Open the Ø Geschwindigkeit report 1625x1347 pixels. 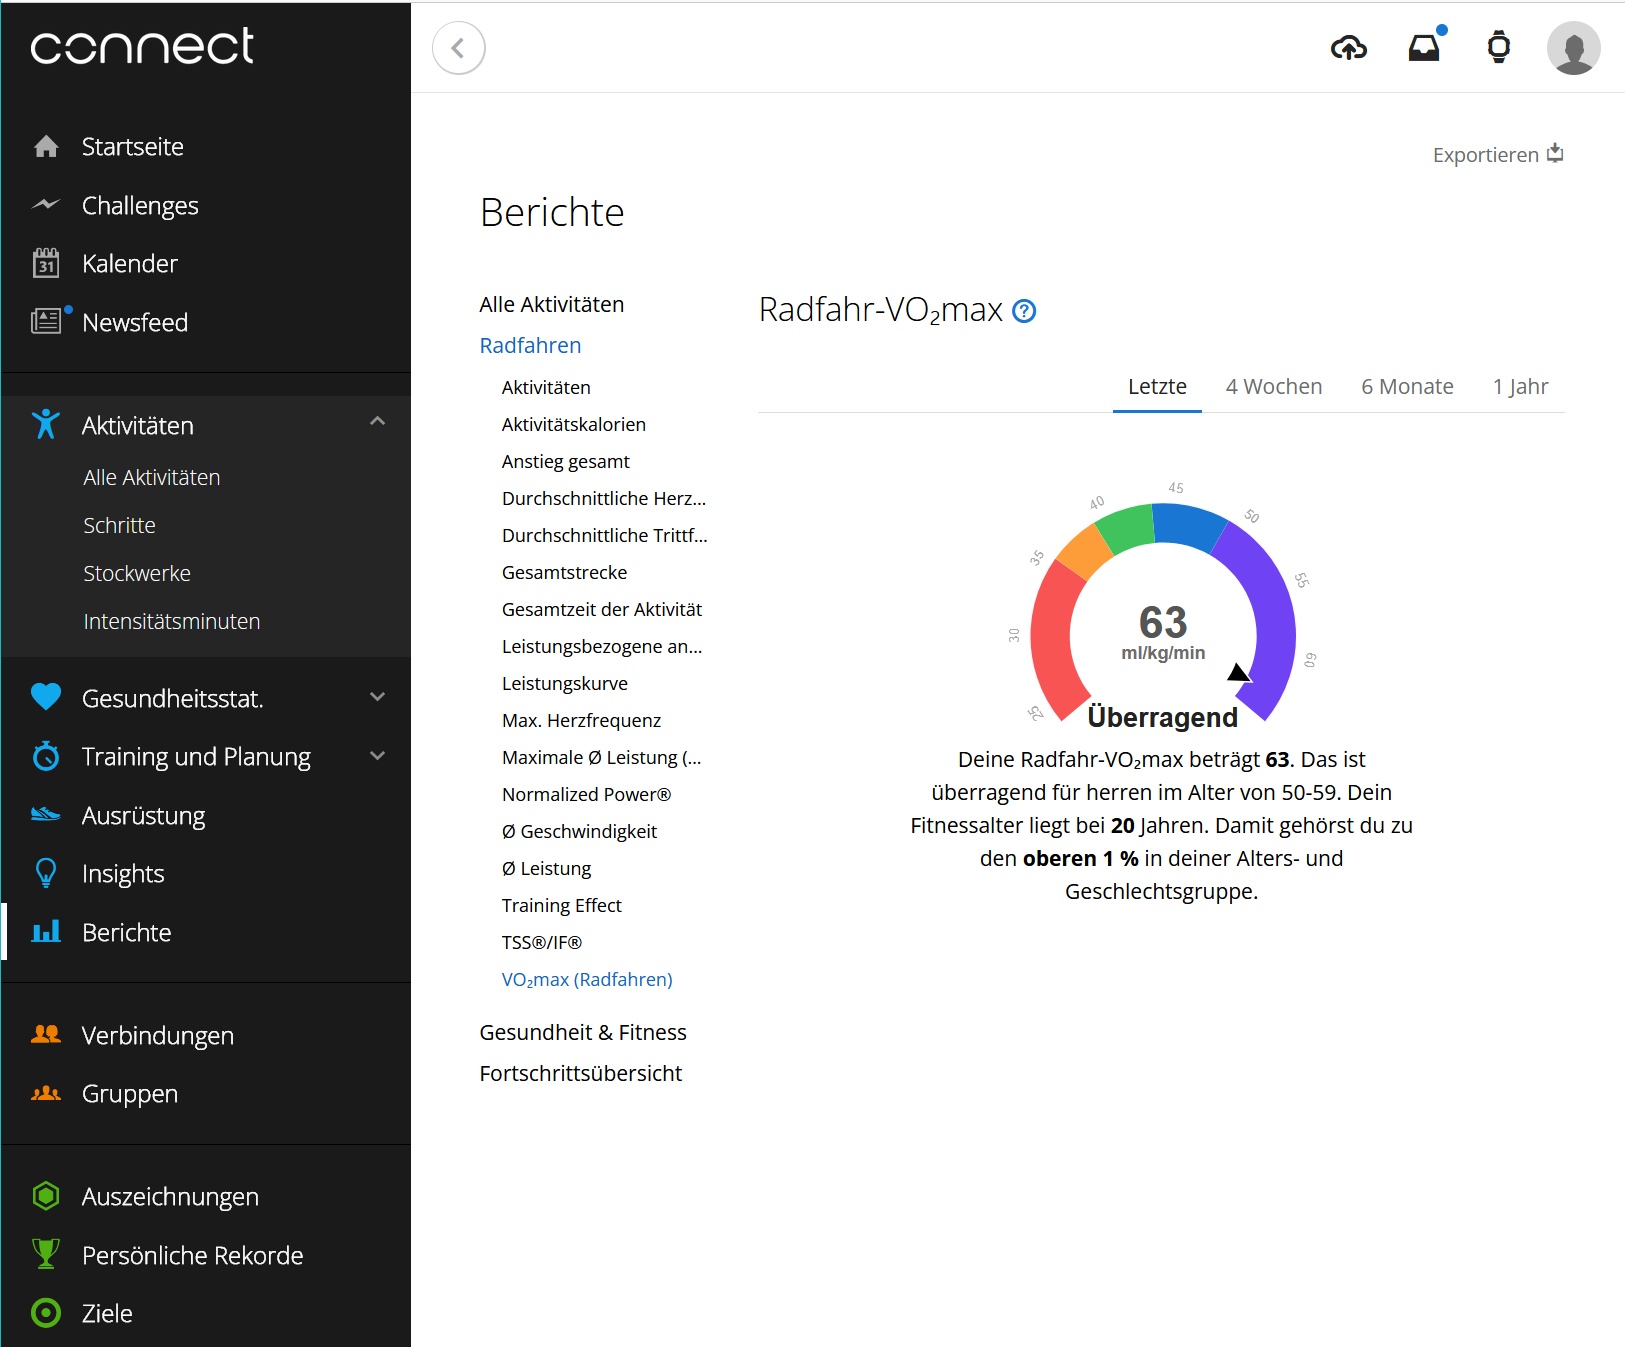579,831
